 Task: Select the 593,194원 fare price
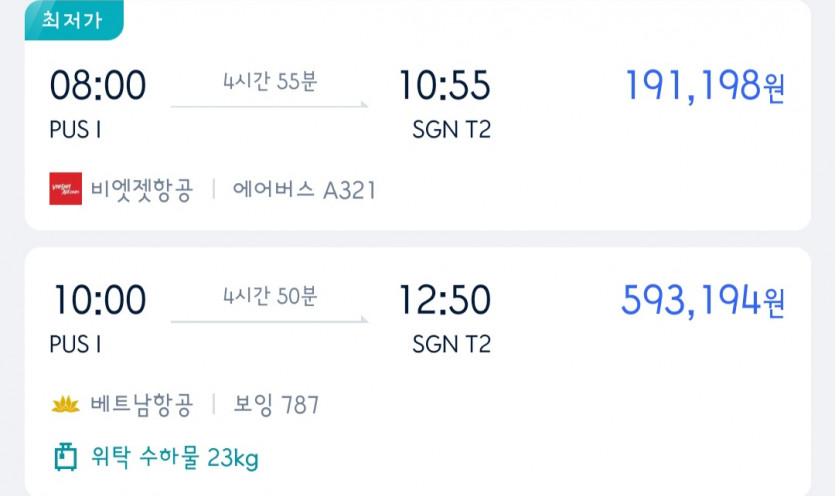coord(703,300)
